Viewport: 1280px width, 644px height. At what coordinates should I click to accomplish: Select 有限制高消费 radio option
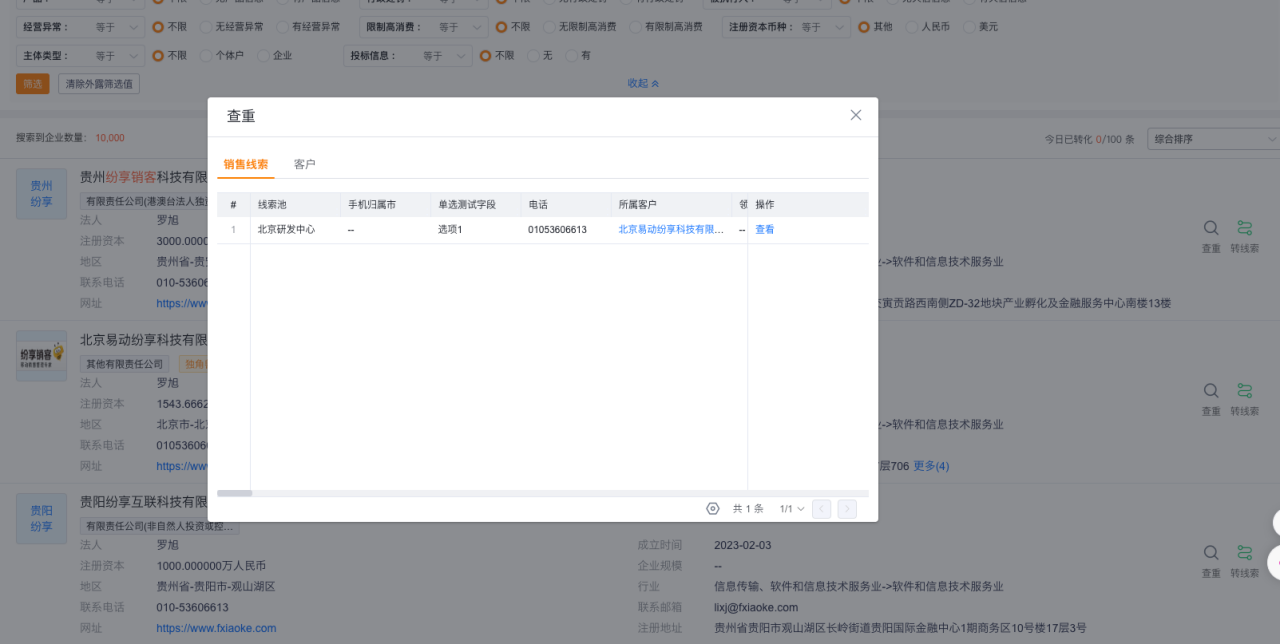(635, 27)
